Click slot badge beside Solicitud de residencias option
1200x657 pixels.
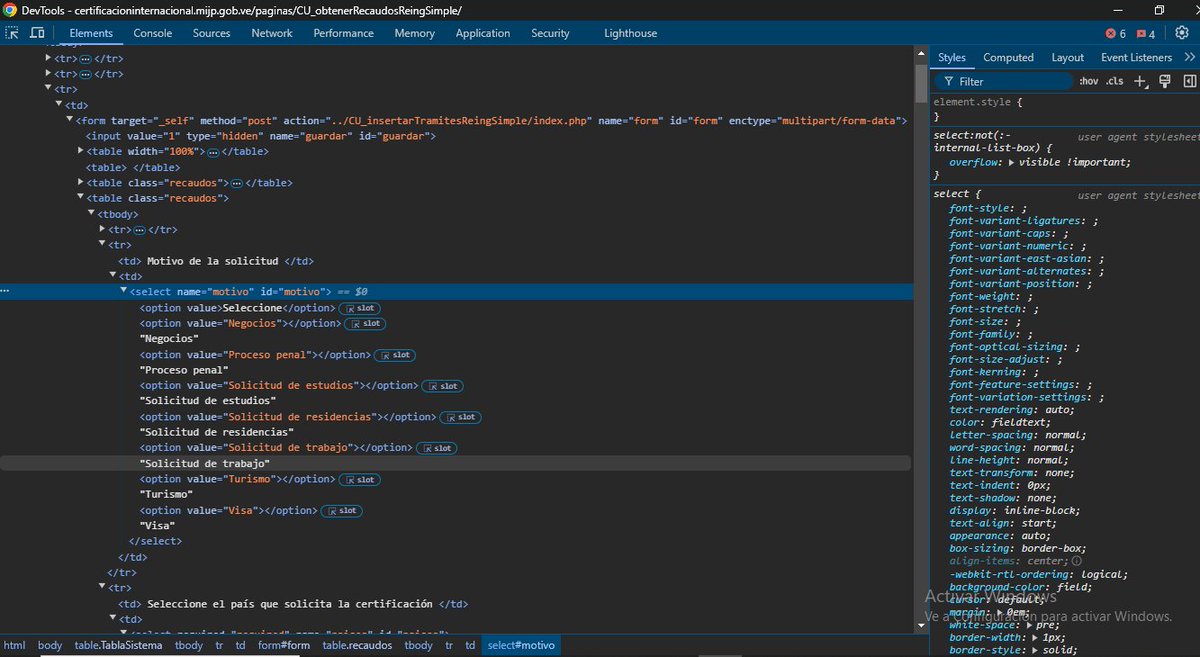(x=460, y=417)
